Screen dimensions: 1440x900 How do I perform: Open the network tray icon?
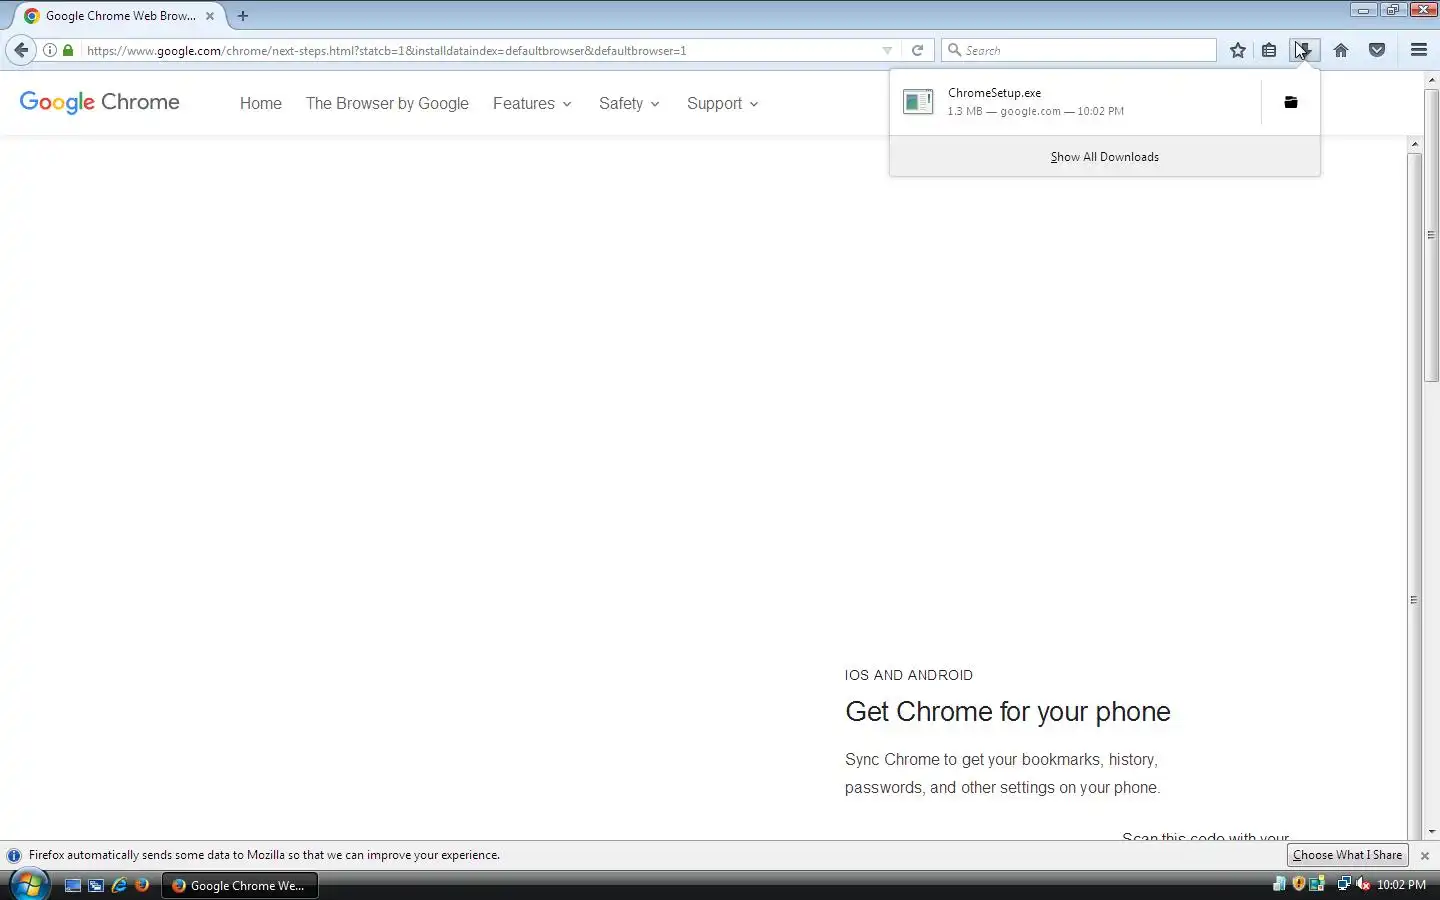tap(1343, 884)
